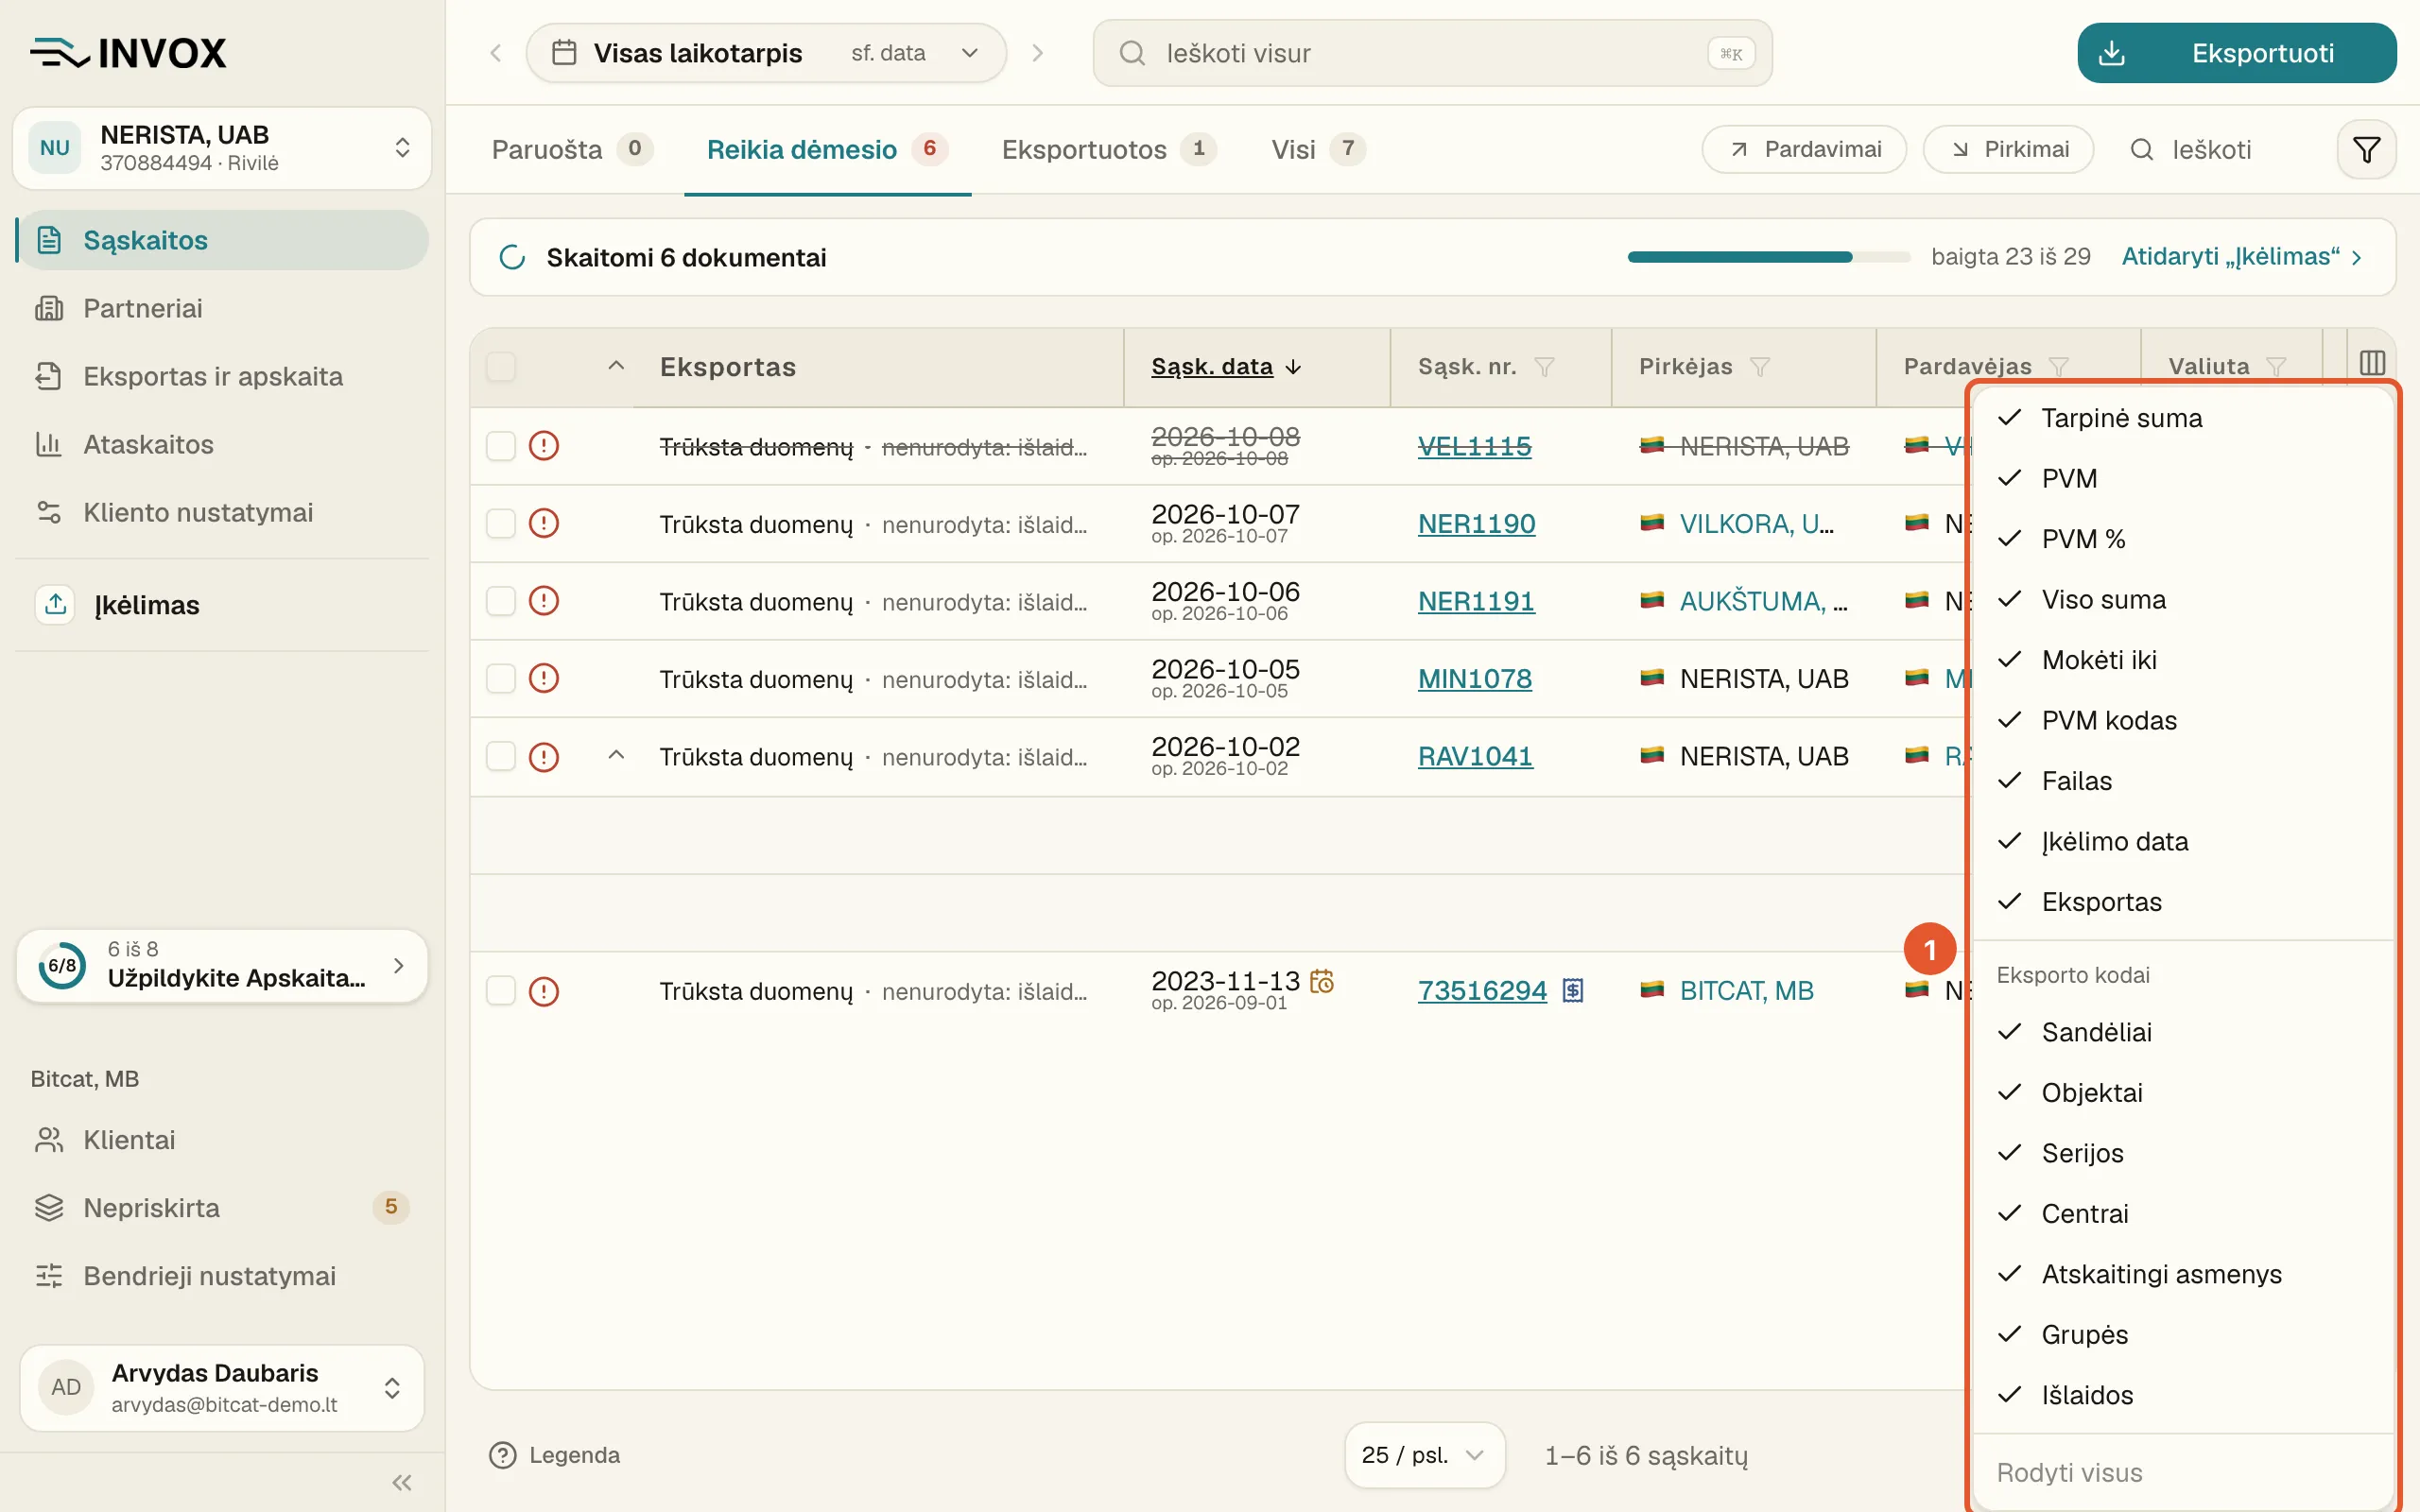The width and height of the screenshot is (2420, 1512).
Task: Go to next period arrow
Action: pyautogui.click(x=1038, y=53)
